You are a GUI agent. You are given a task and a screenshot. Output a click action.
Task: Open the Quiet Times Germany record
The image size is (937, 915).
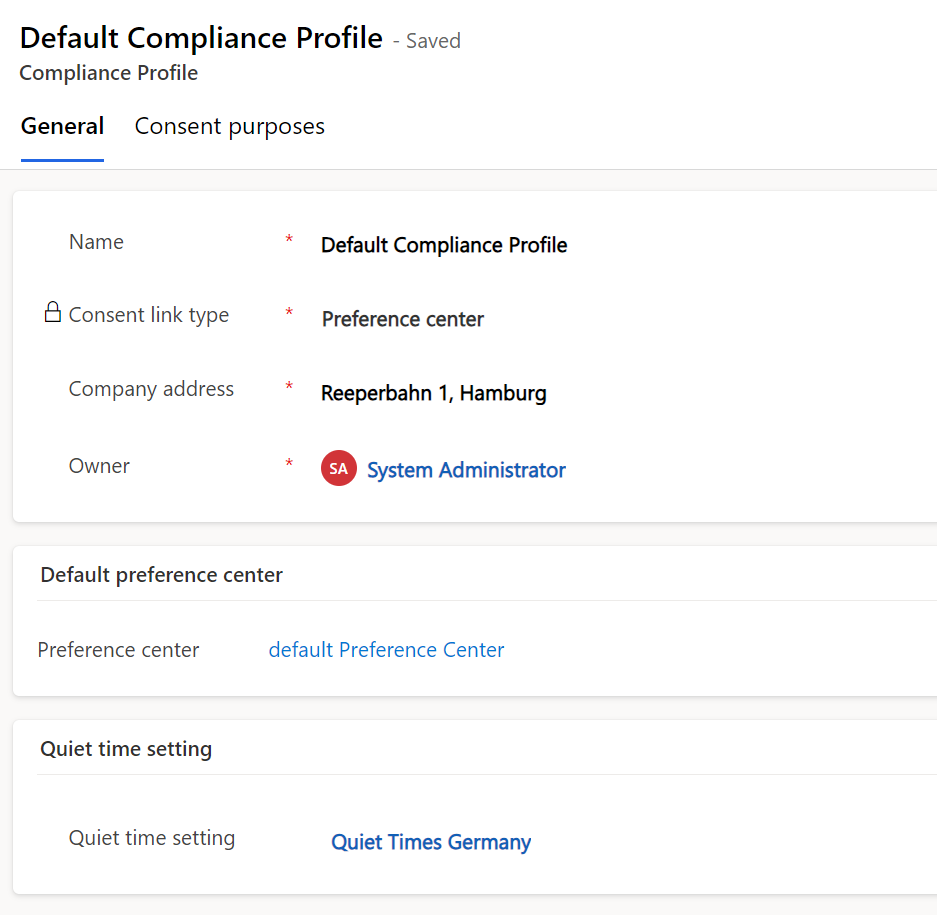click(x=431, y=842)
